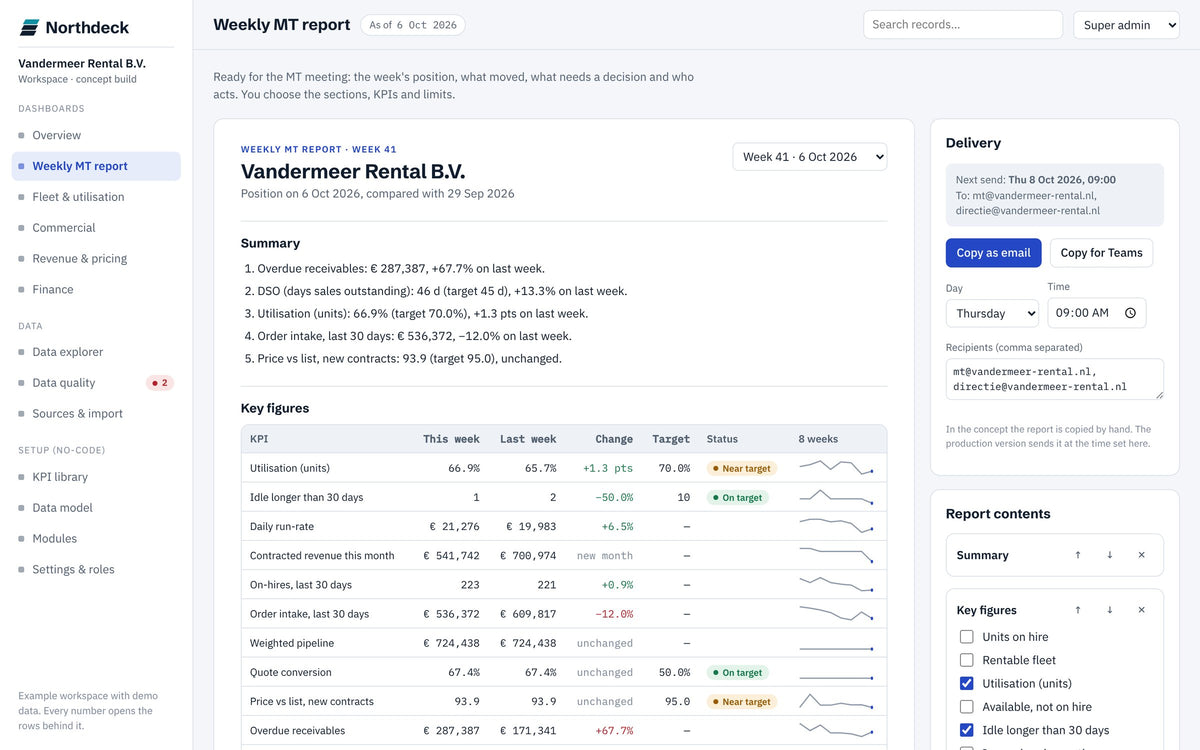The image size is (1200, 750).
Task: Click the −12.0% Order intake change
Action: (614, 614)
